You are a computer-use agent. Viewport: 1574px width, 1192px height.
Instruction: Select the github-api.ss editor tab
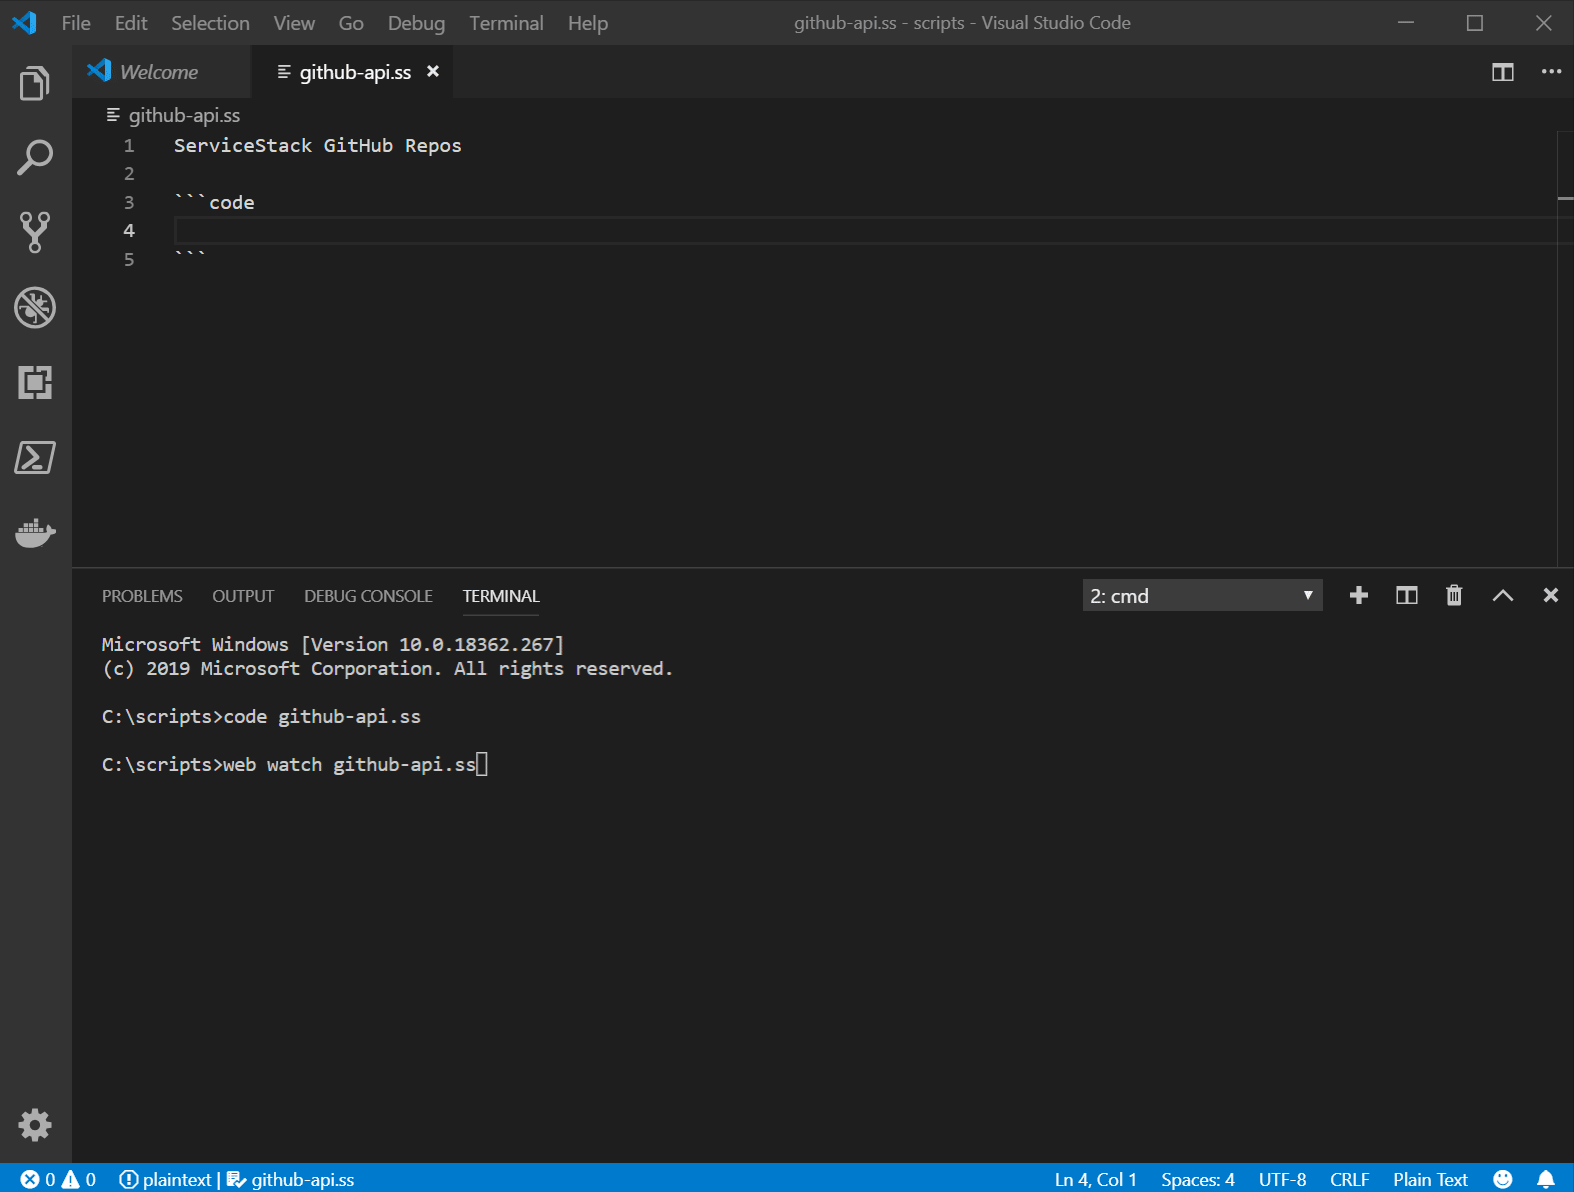coord(352,72)
